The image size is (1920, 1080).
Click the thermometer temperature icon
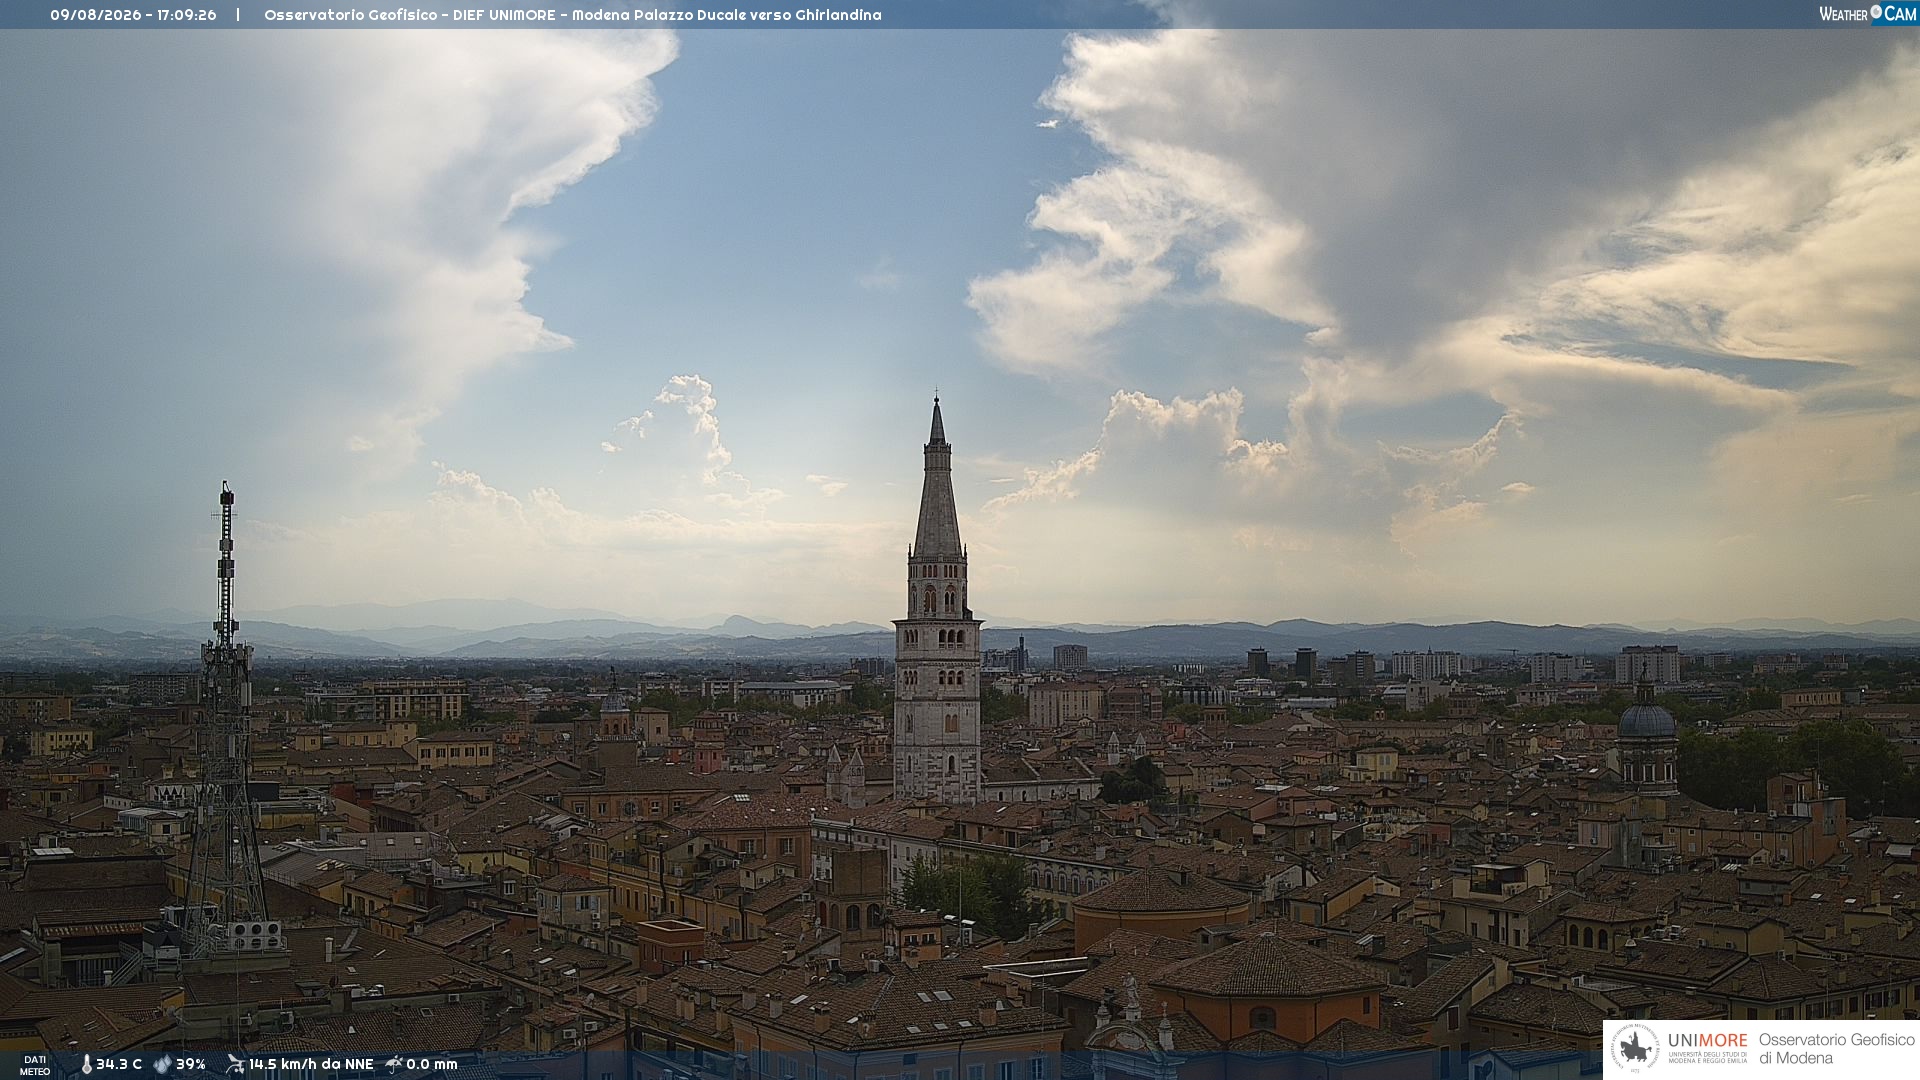pyautogui.click(x=87, y=1064)
